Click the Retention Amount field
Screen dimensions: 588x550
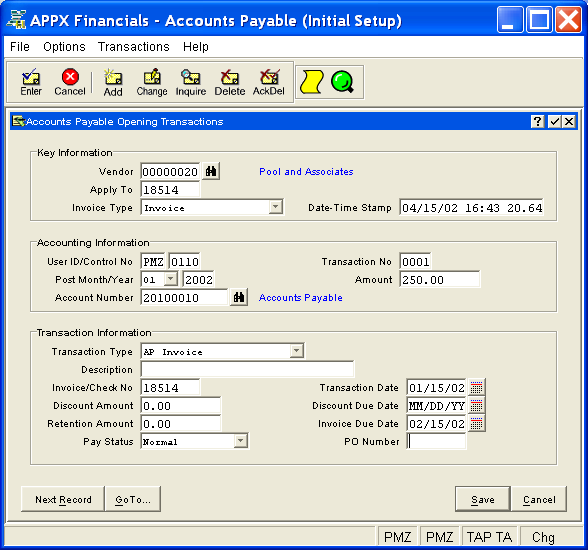coord(181,424)
